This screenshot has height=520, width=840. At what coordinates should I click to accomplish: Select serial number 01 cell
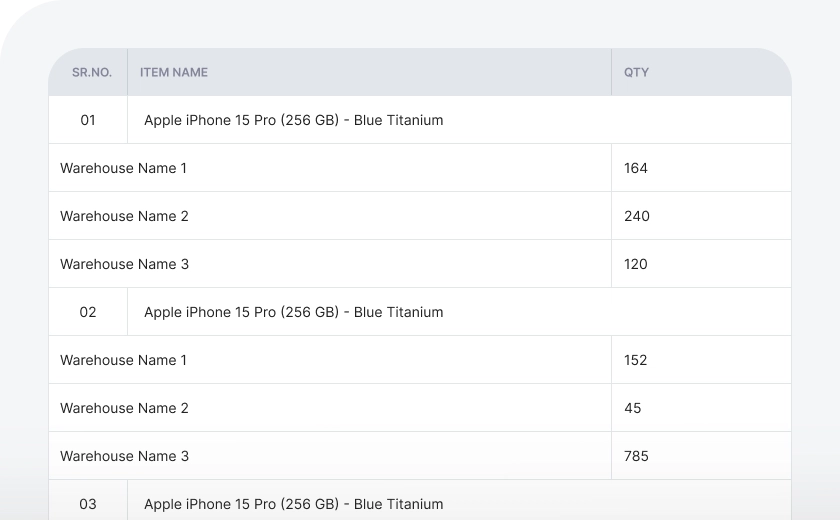pos(88,120)
